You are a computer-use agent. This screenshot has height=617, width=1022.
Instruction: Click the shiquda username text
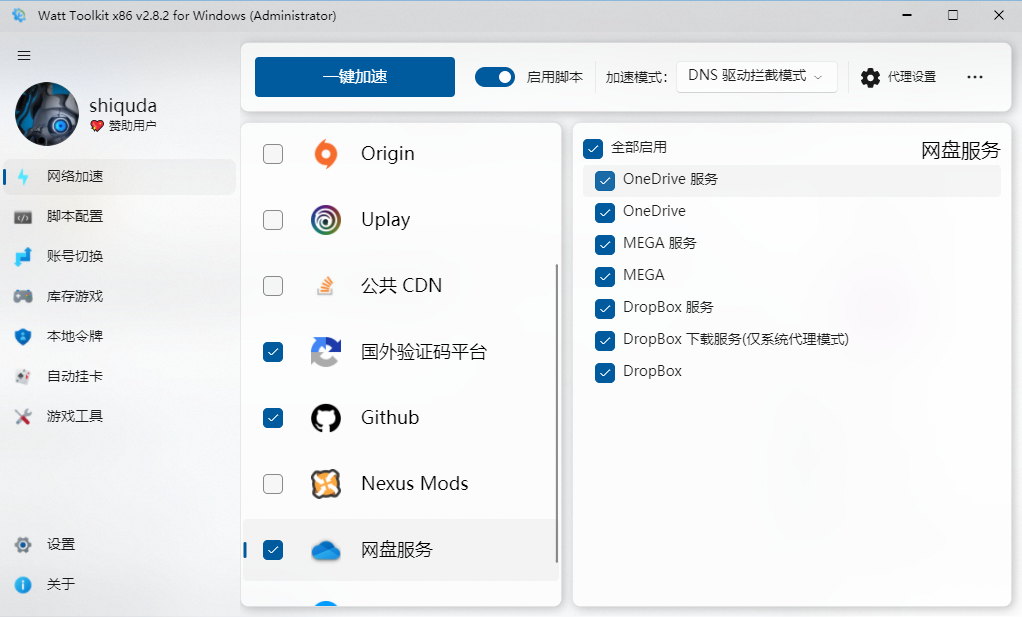tap(123, 106)
